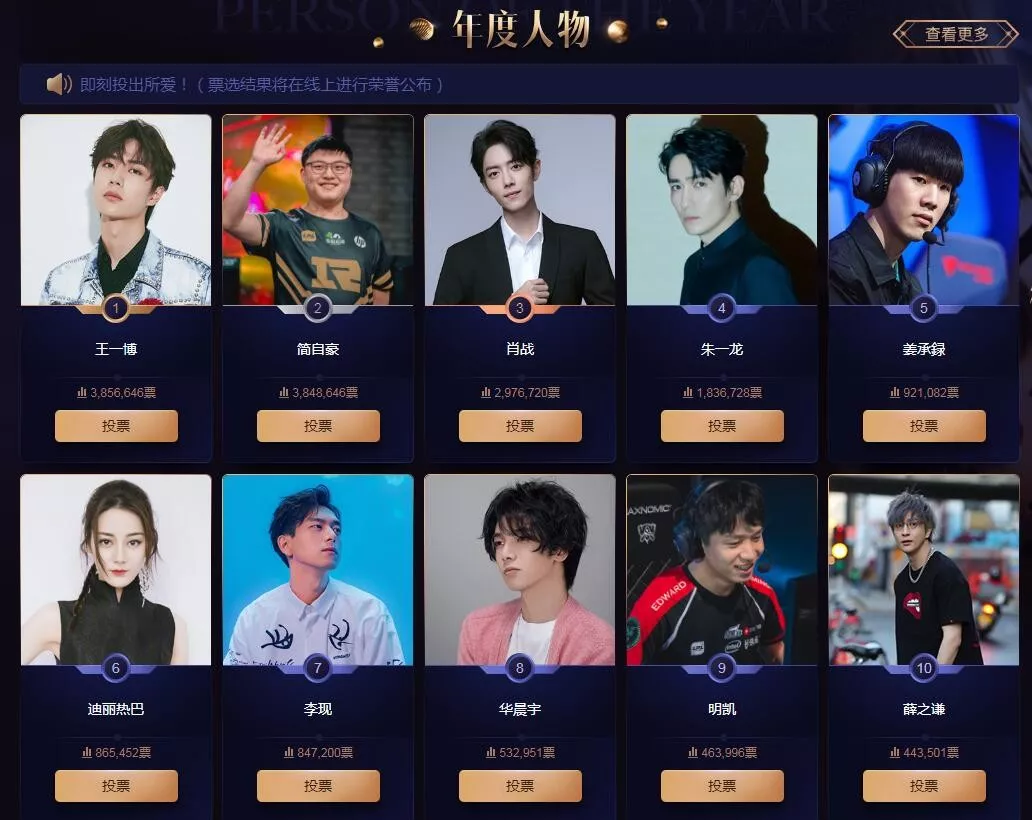Image resolution: width=1032 pixels, height=820 pixels.
Task: Cast a vote for 迪丽热巴
Action: pos(116,786)
